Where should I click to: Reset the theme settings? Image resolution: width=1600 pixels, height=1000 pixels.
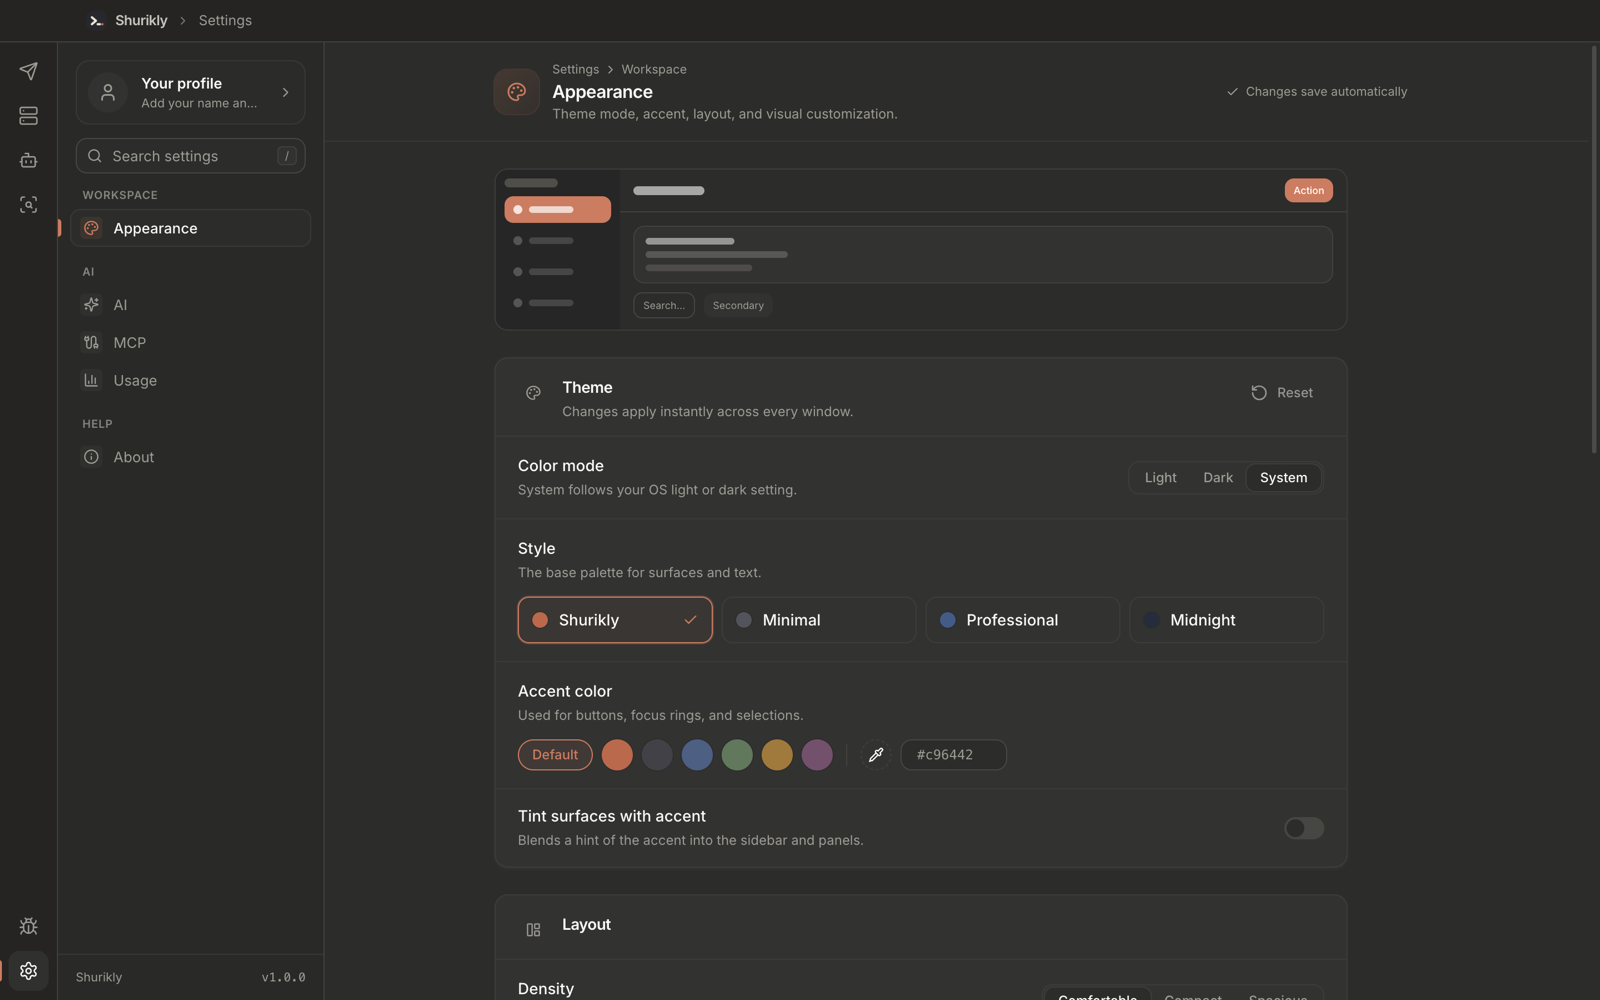(1282, 393)
